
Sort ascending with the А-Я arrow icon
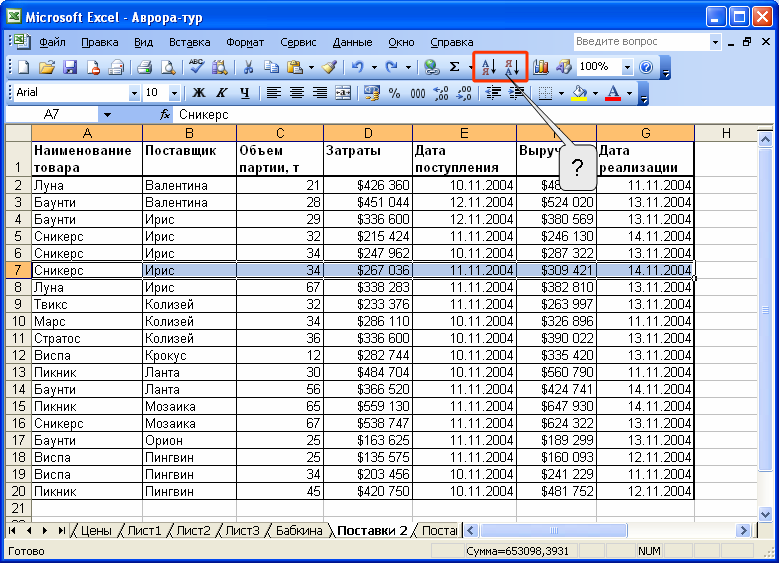[x=488, y=67]
